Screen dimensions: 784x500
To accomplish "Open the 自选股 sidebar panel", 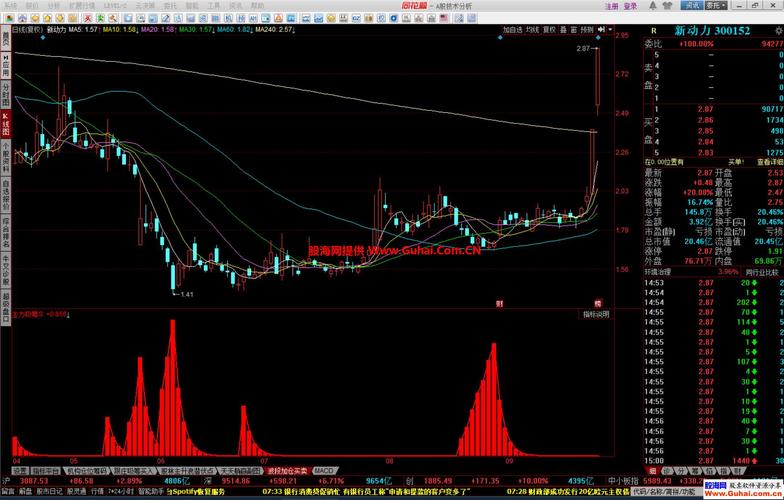I will 5,190.
